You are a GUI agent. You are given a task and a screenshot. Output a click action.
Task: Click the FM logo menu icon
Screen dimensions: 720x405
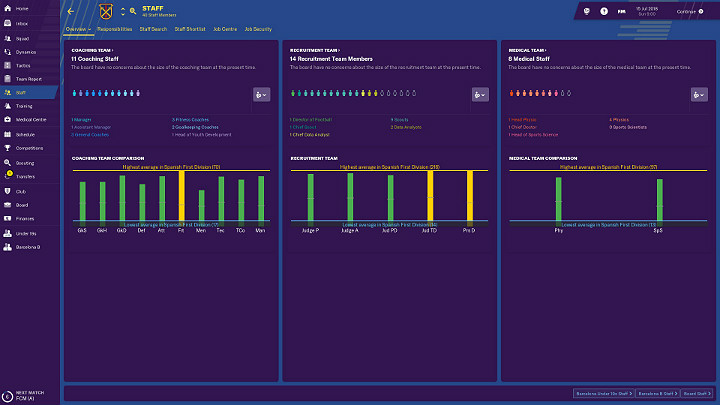pos(622,11)
